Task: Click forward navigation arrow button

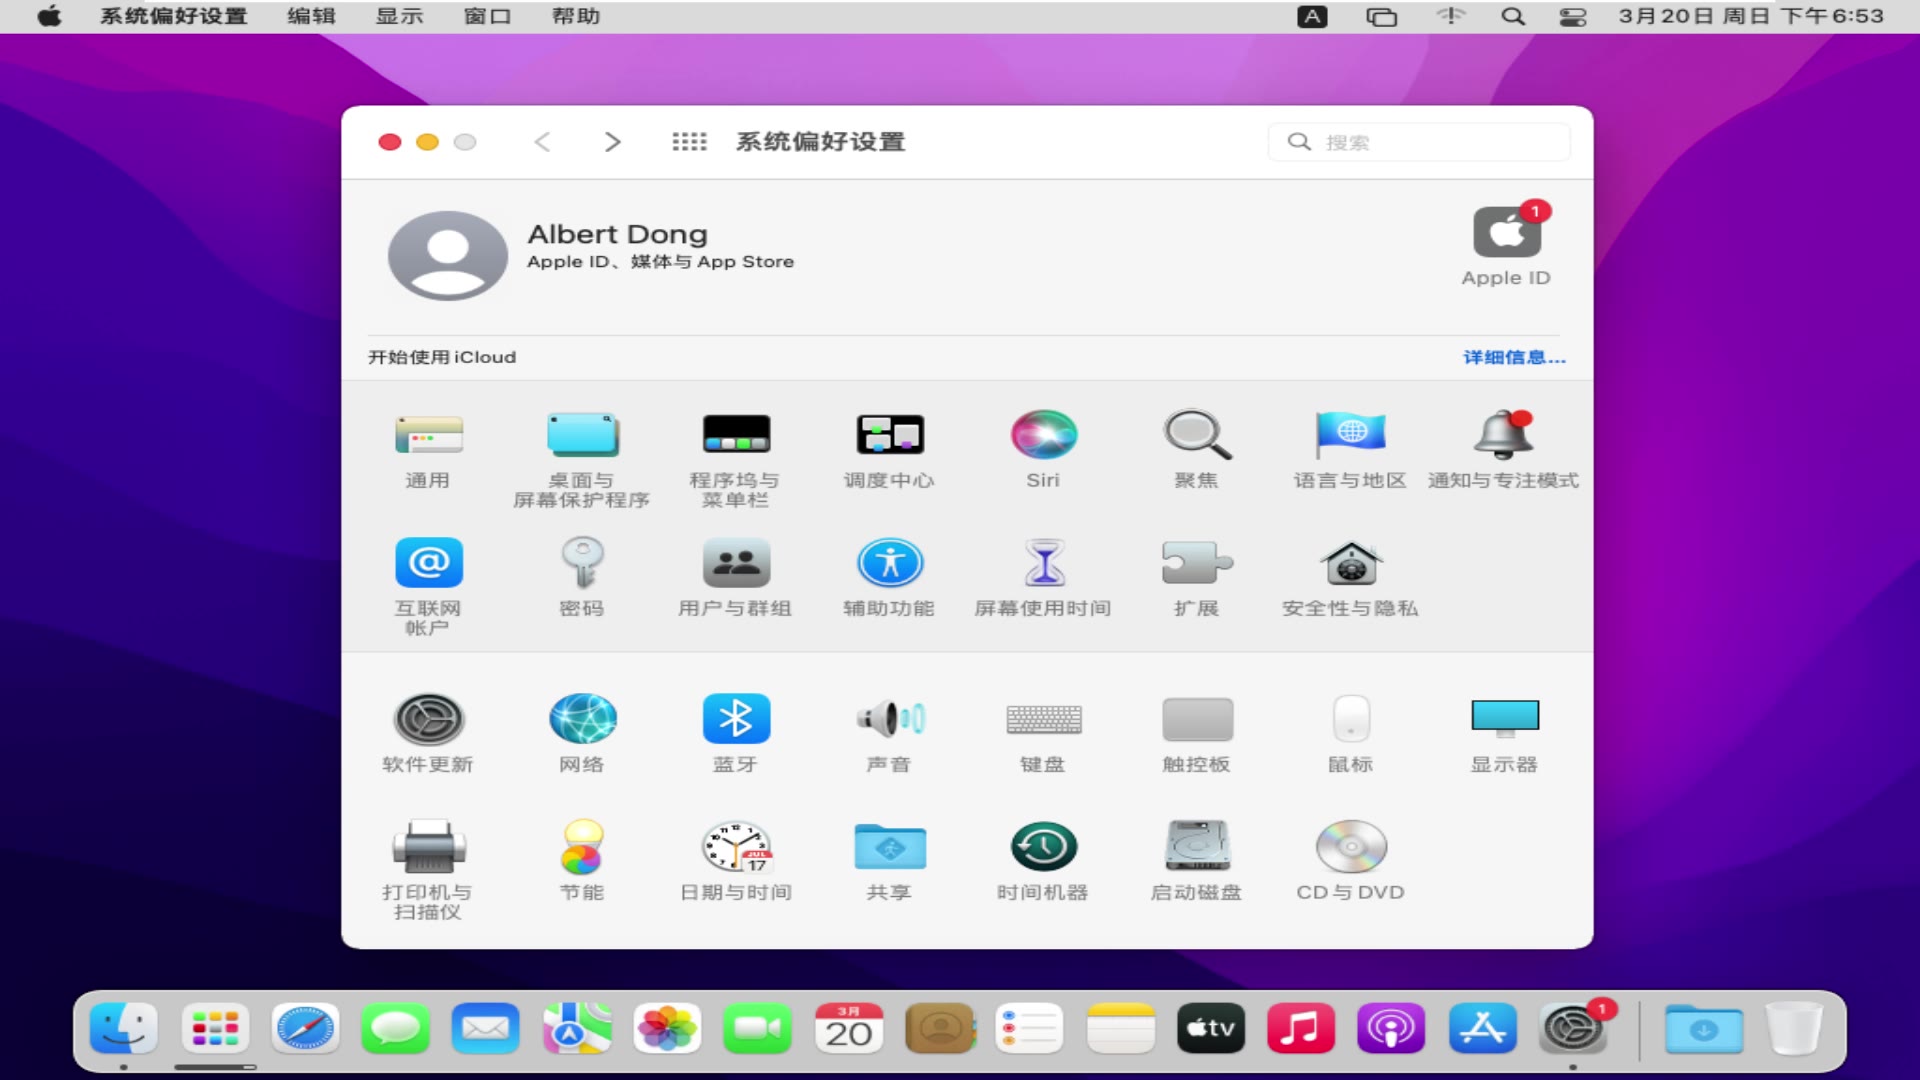Action: click(x=611, y=141)
